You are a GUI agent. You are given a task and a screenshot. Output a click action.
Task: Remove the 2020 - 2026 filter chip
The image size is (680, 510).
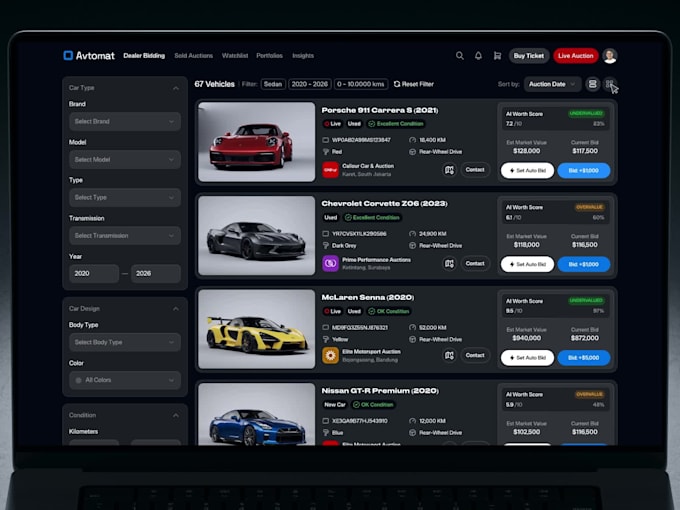[x=310, y=84]
